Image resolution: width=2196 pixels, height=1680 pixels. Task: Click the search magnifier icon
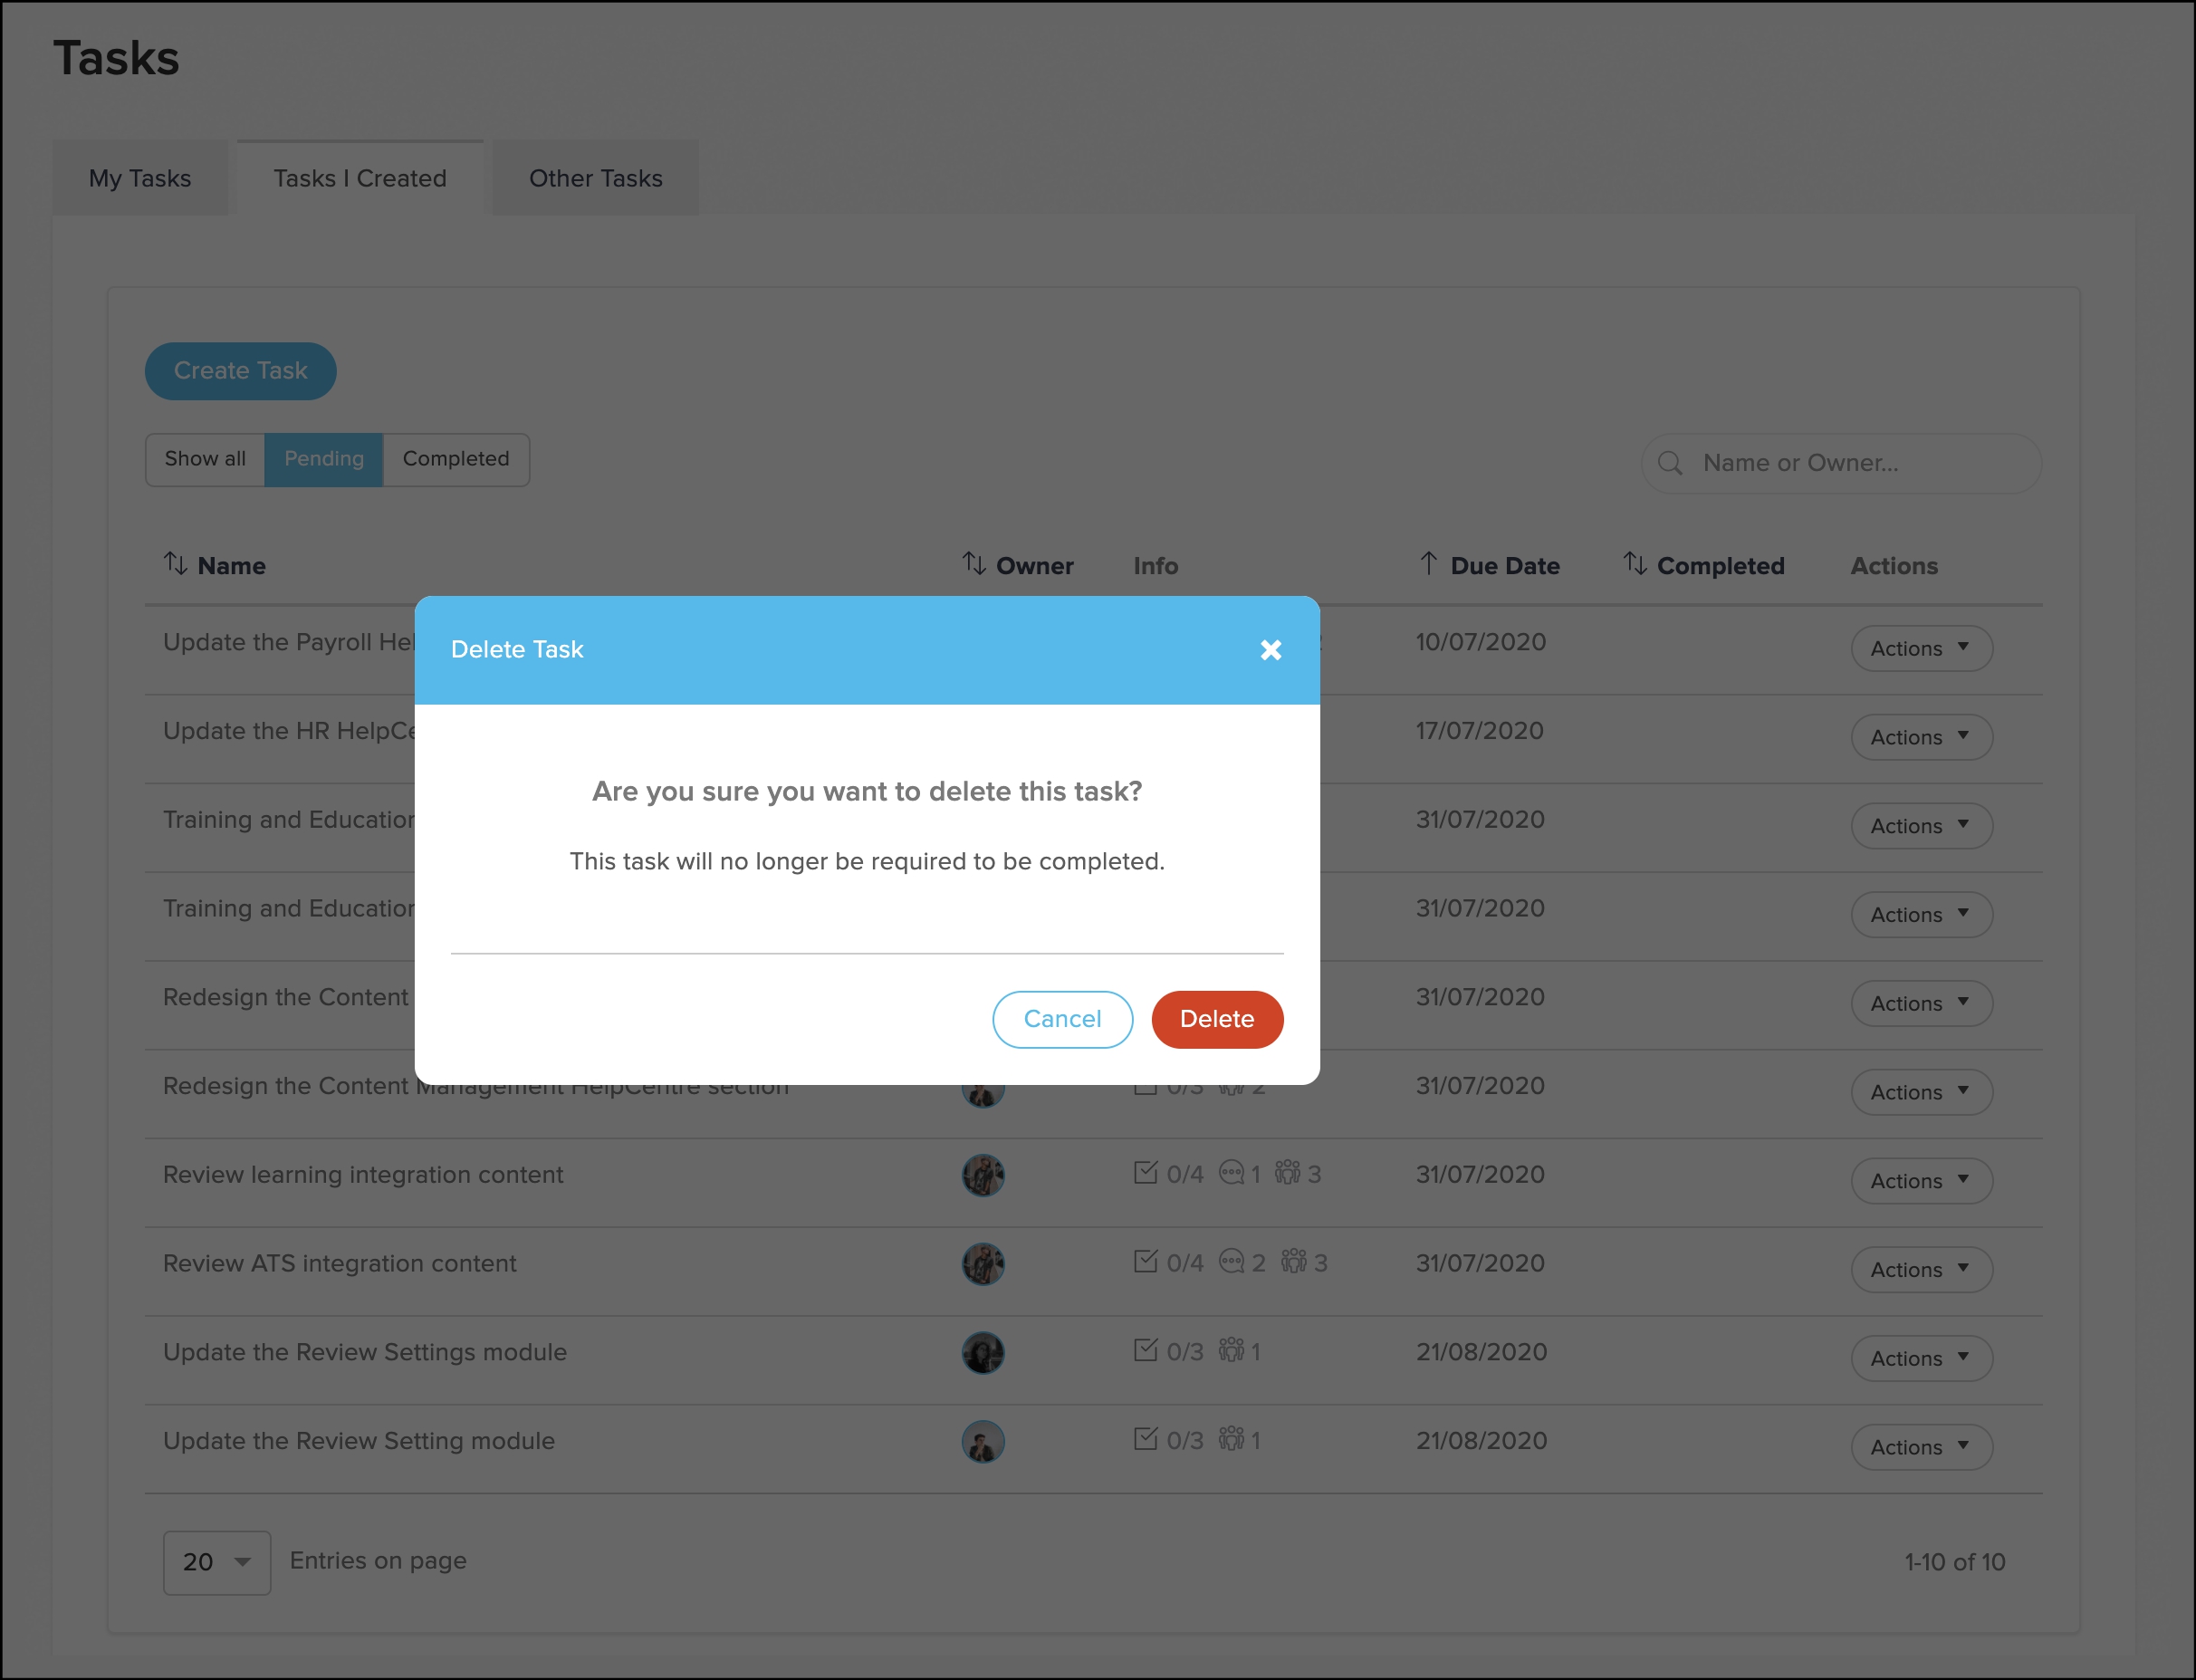tap(1669, 463)
